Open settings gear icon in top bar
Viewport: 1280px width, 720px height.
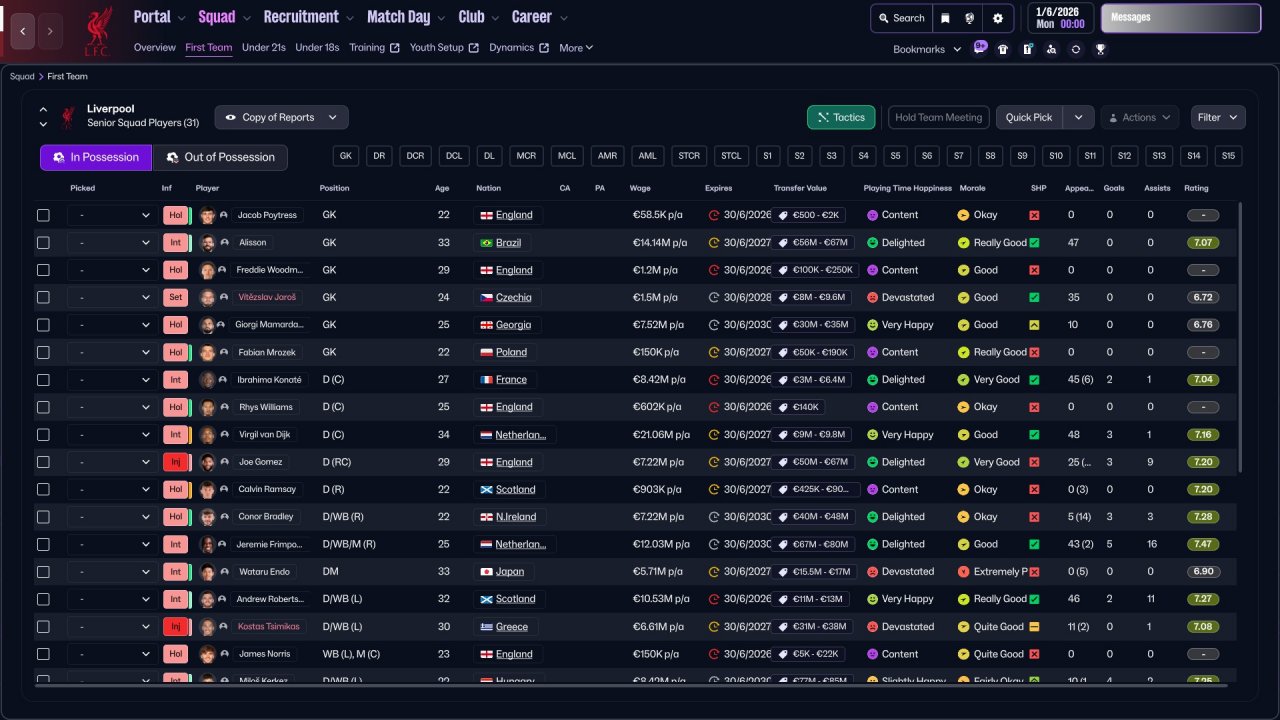[997, 18]
